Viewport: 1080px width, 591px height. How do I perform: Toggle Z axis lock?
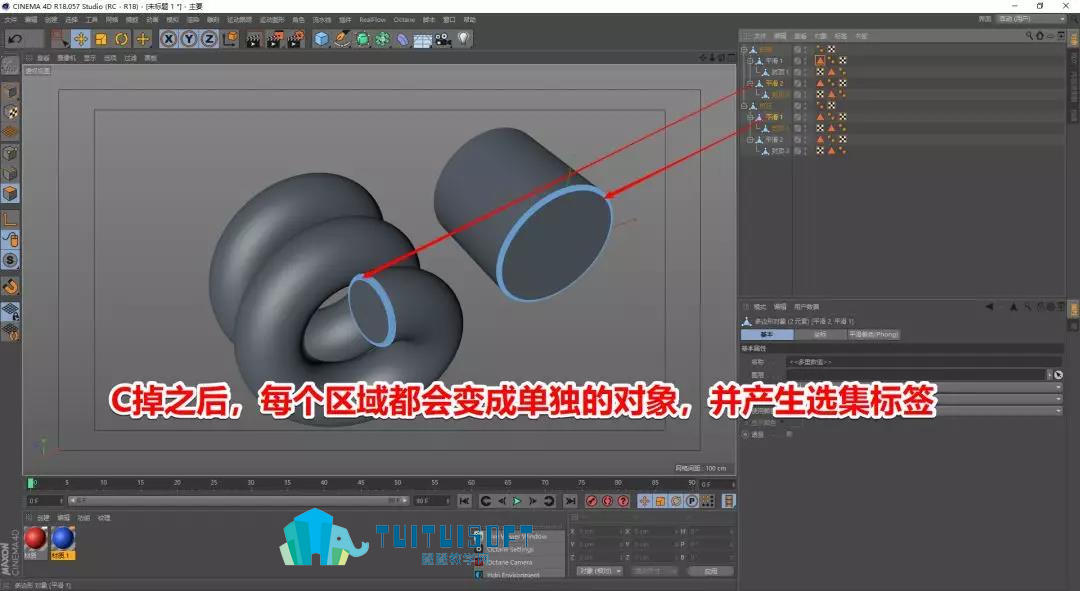click(x=209, y=39)
